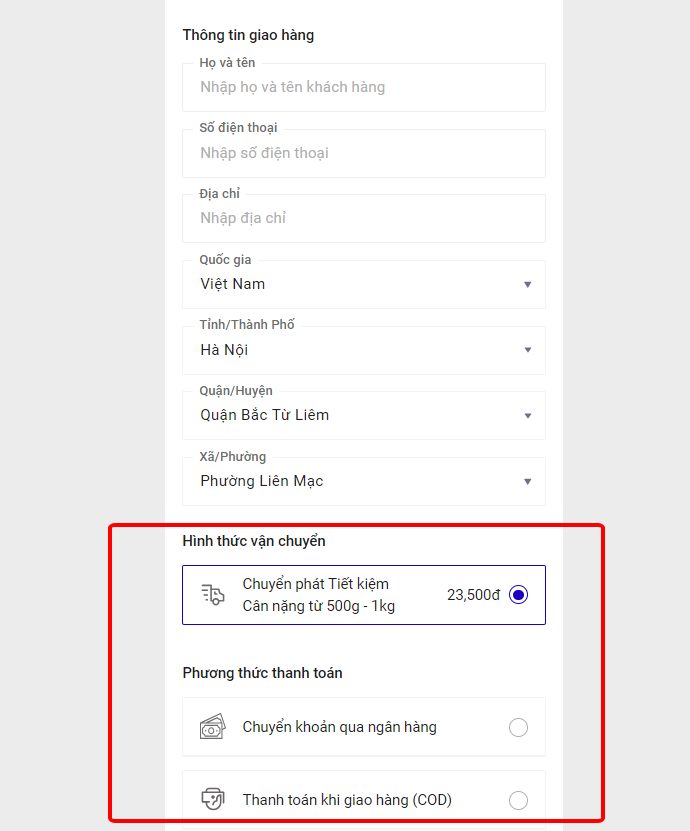Click the delivery truck icon for shipping
Viewport: 690px width, 831px height.
coord(212,595)
